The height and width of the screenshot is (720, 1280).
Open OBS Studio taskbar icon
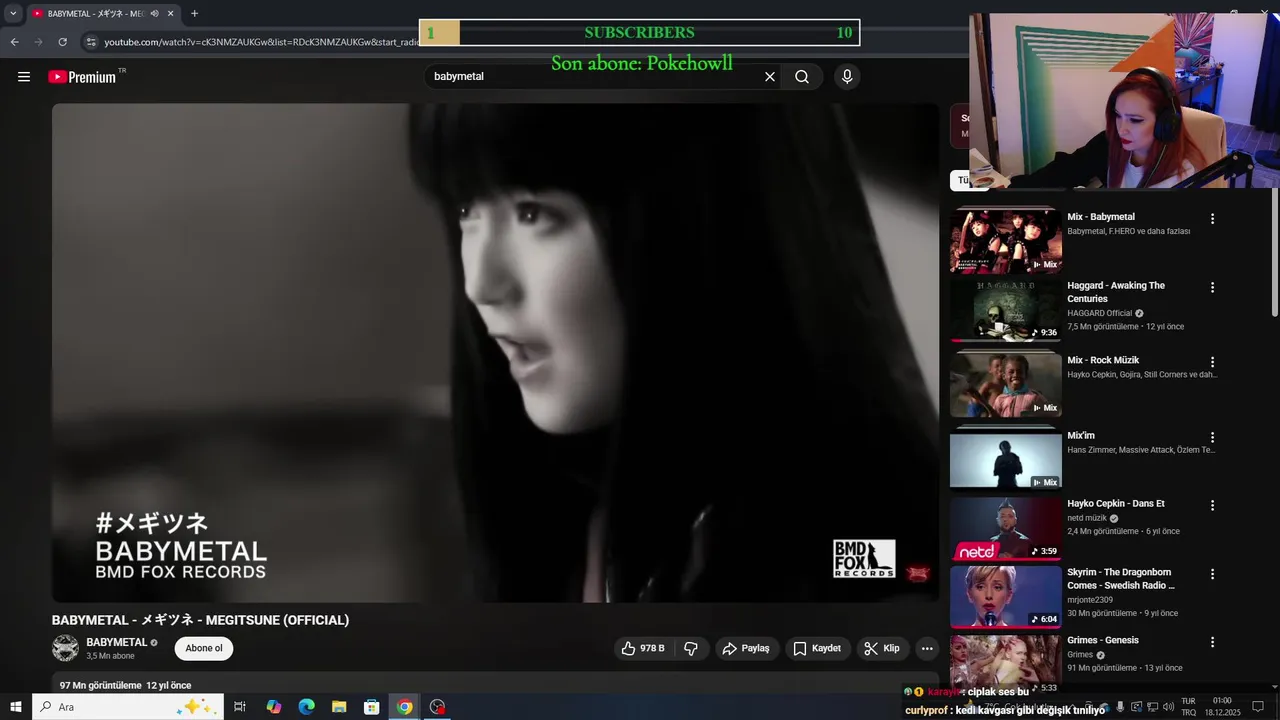coord(437,707)
